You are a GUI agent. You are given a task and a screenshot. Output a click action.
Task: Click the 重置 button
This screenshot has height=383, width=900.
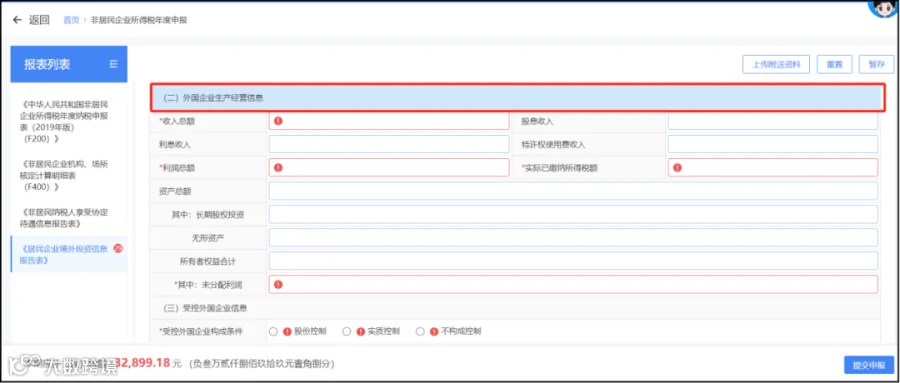coord(835,64)
